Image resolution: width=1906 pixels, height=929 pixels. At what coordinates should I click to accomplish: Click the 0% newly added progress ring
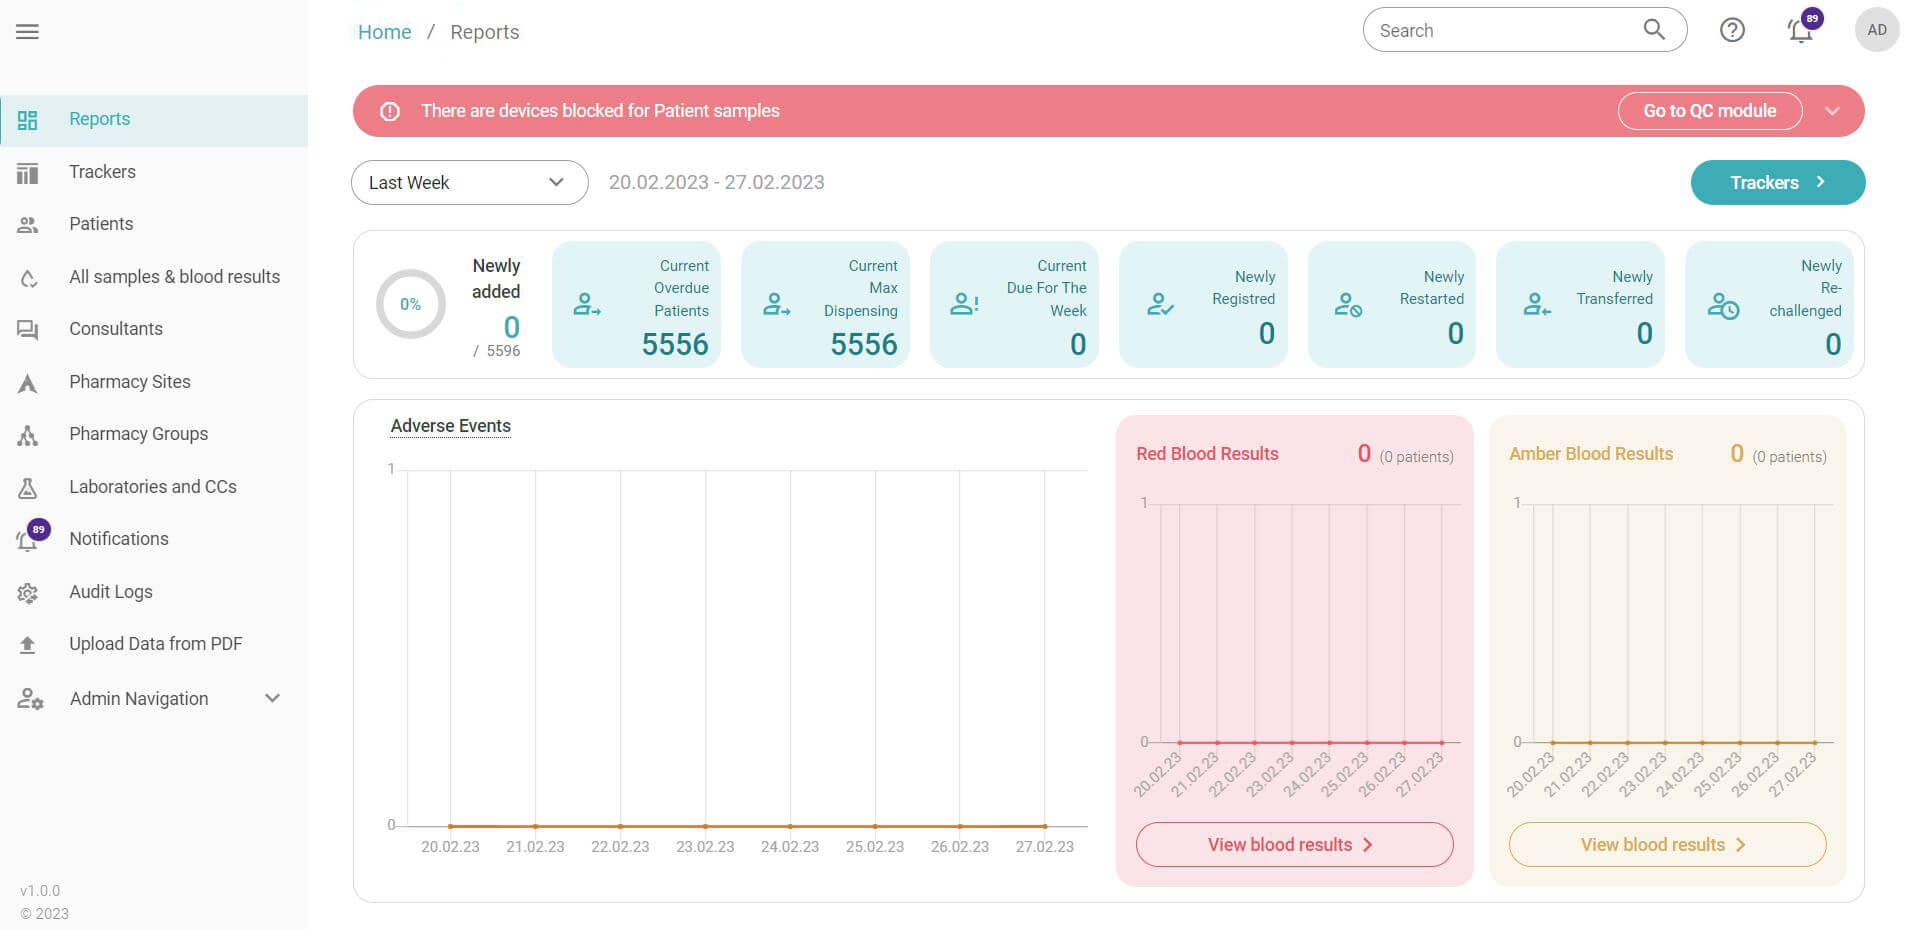pyautogui.click(x=411, y=304)
